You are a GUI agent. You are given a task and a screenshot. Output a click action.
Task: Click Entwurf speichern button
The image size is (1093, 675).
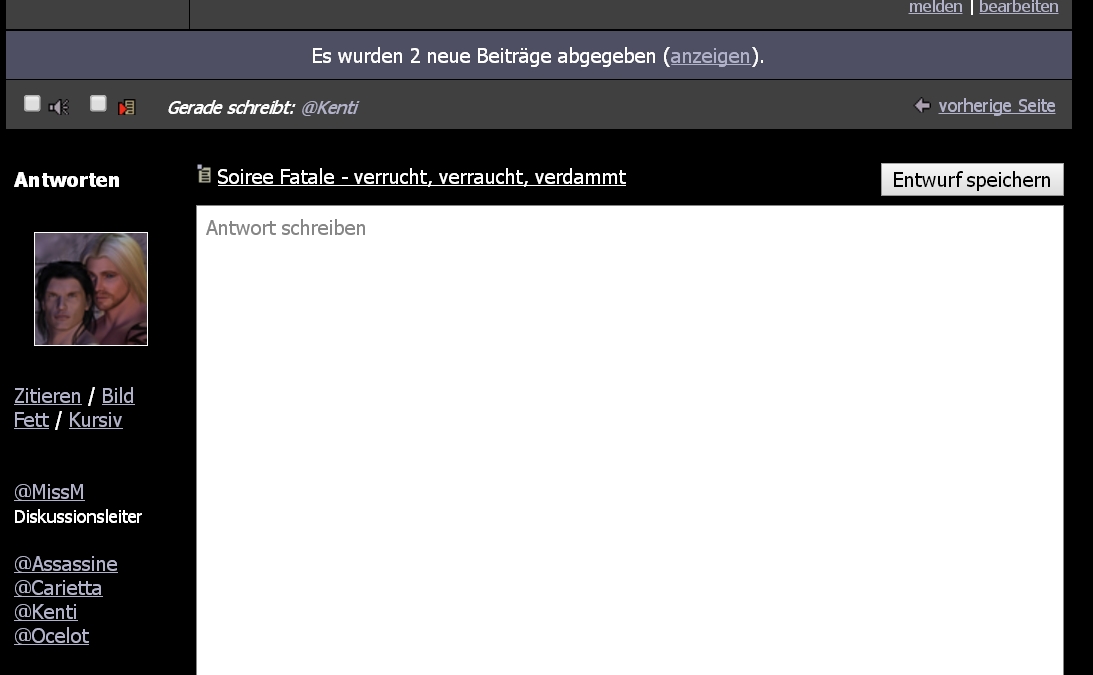(972, 180)
